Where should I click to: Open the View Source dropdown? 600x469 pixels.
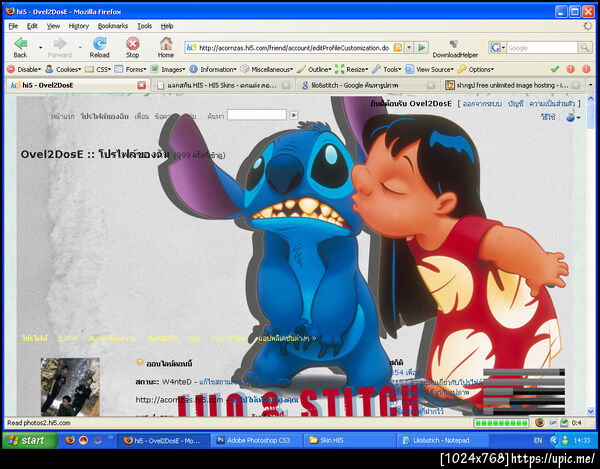coord(429,69)
